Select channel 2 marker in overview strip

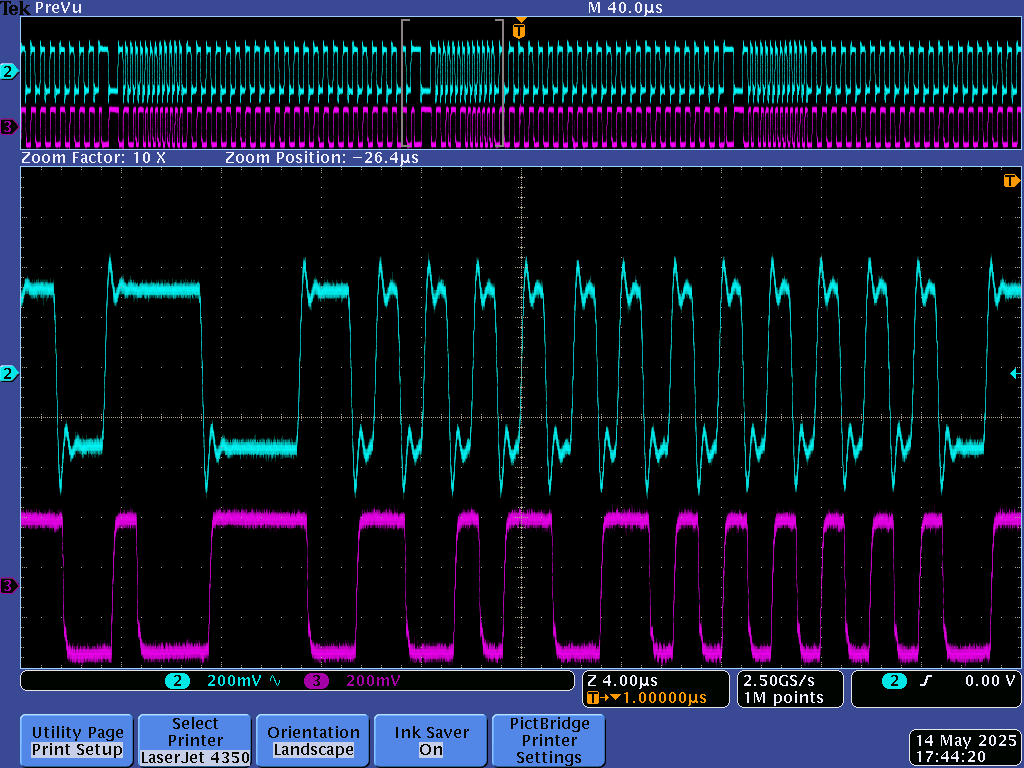pyautogui.click(x=9, y=72)
